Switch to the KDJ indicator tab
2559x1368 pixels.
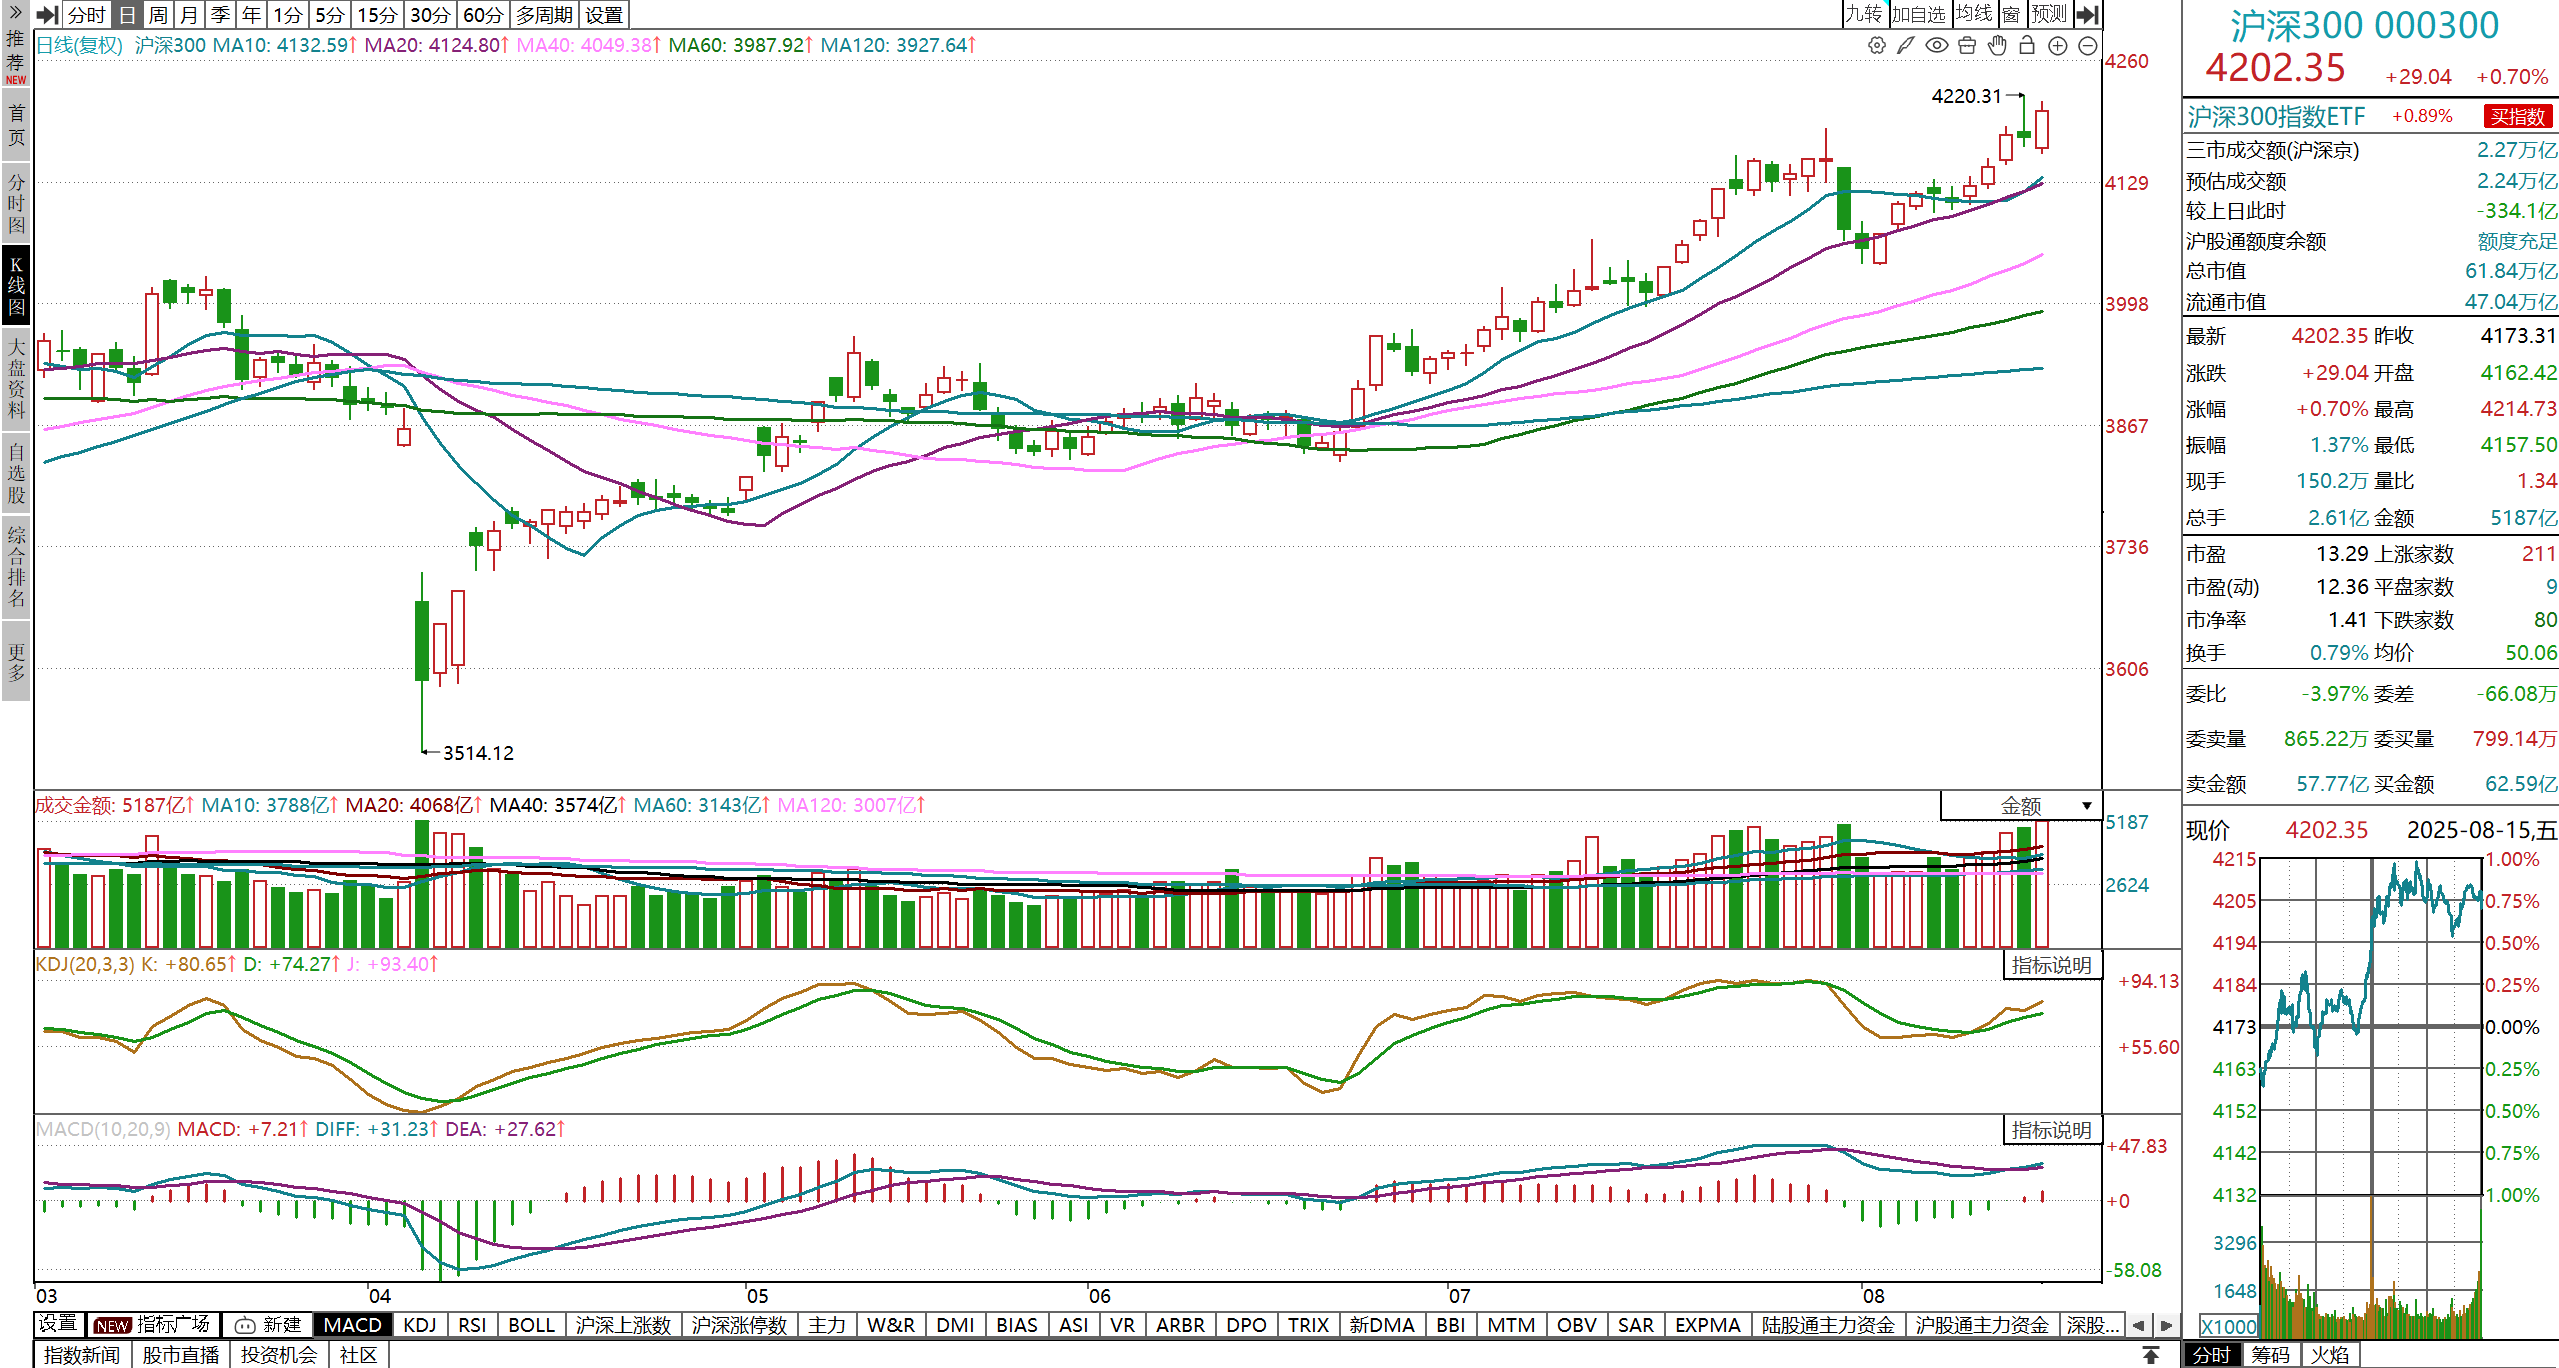coord(419,1325)
